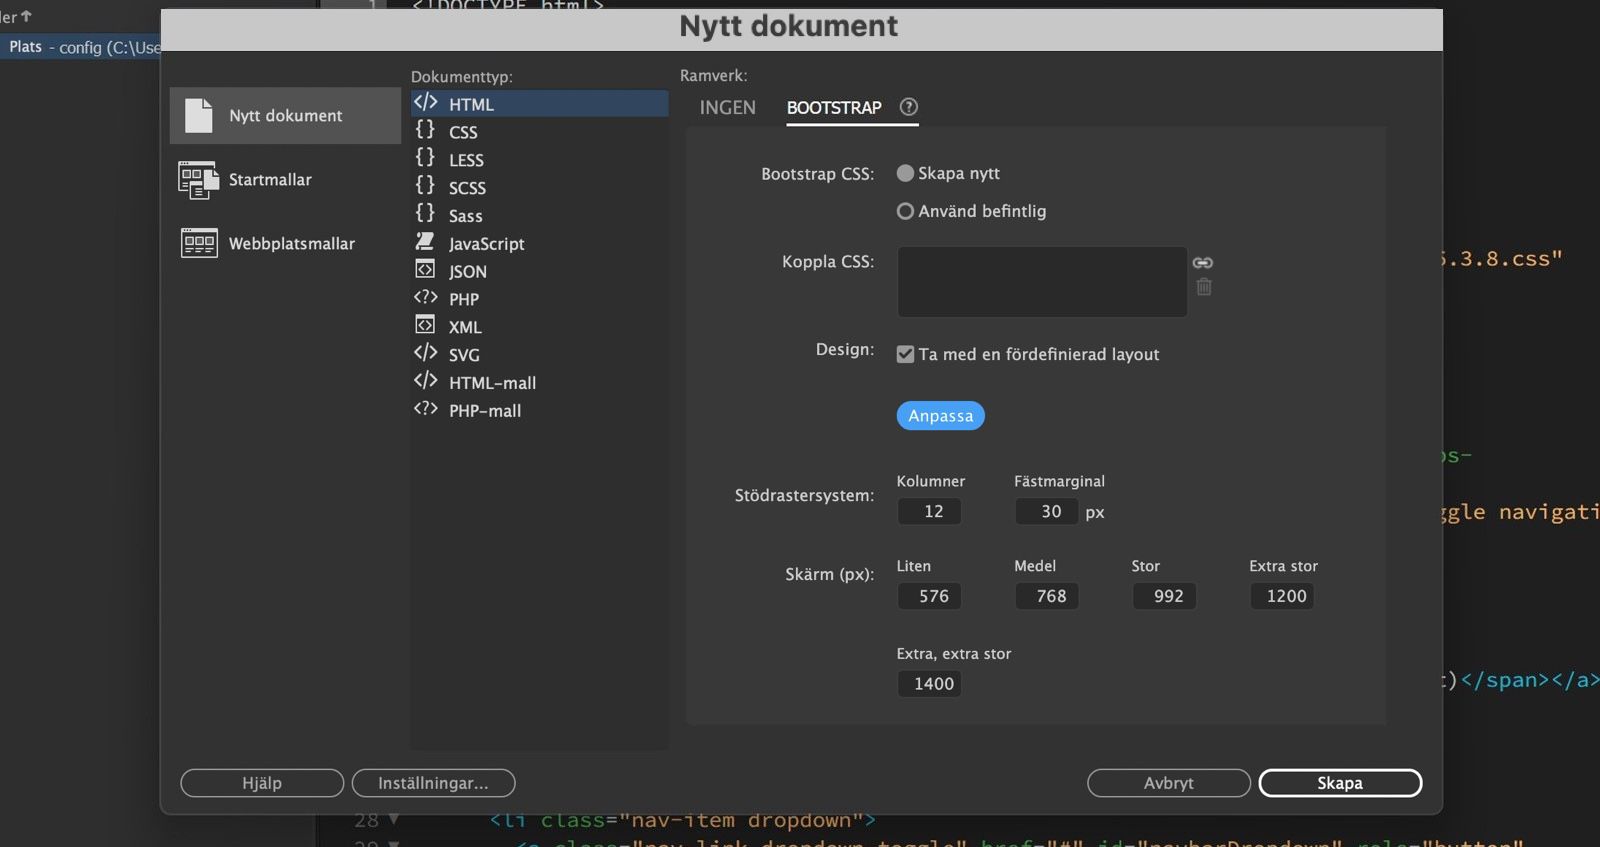The image size is (1600, 847).
Task: Click the Anpassa button
Action: point(940,416)
